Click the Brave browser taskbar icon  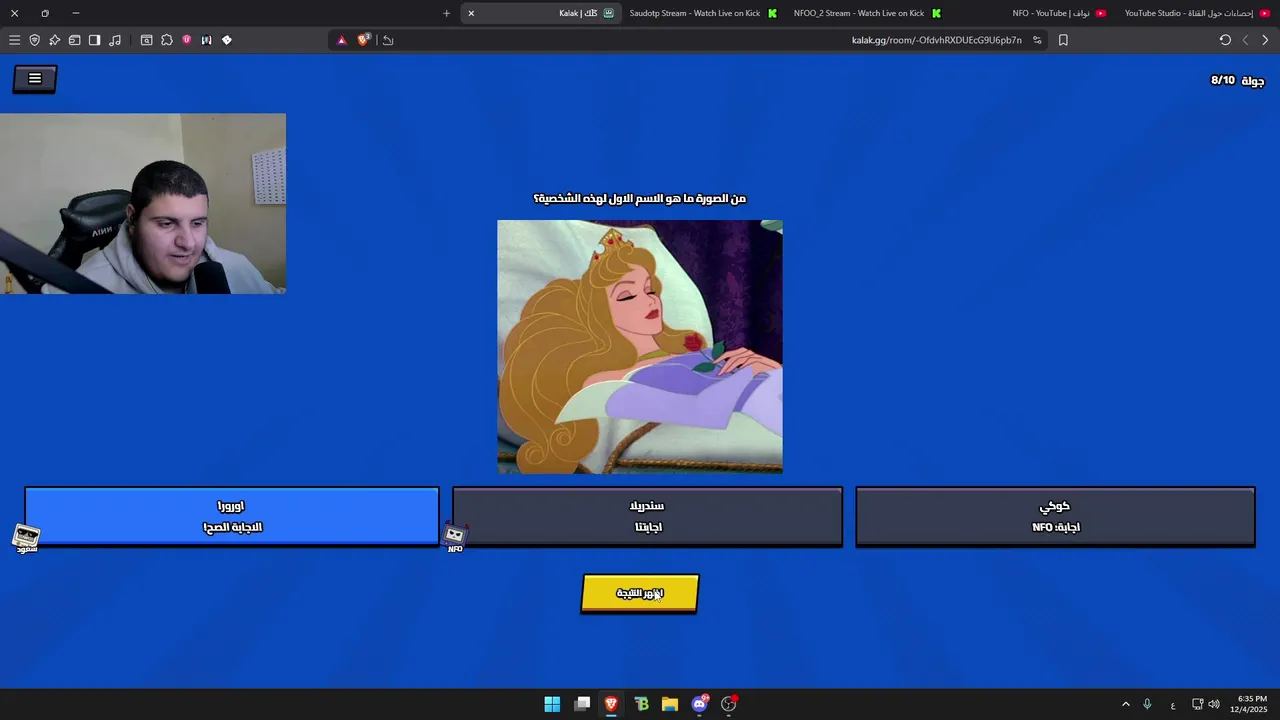[611, 704]
